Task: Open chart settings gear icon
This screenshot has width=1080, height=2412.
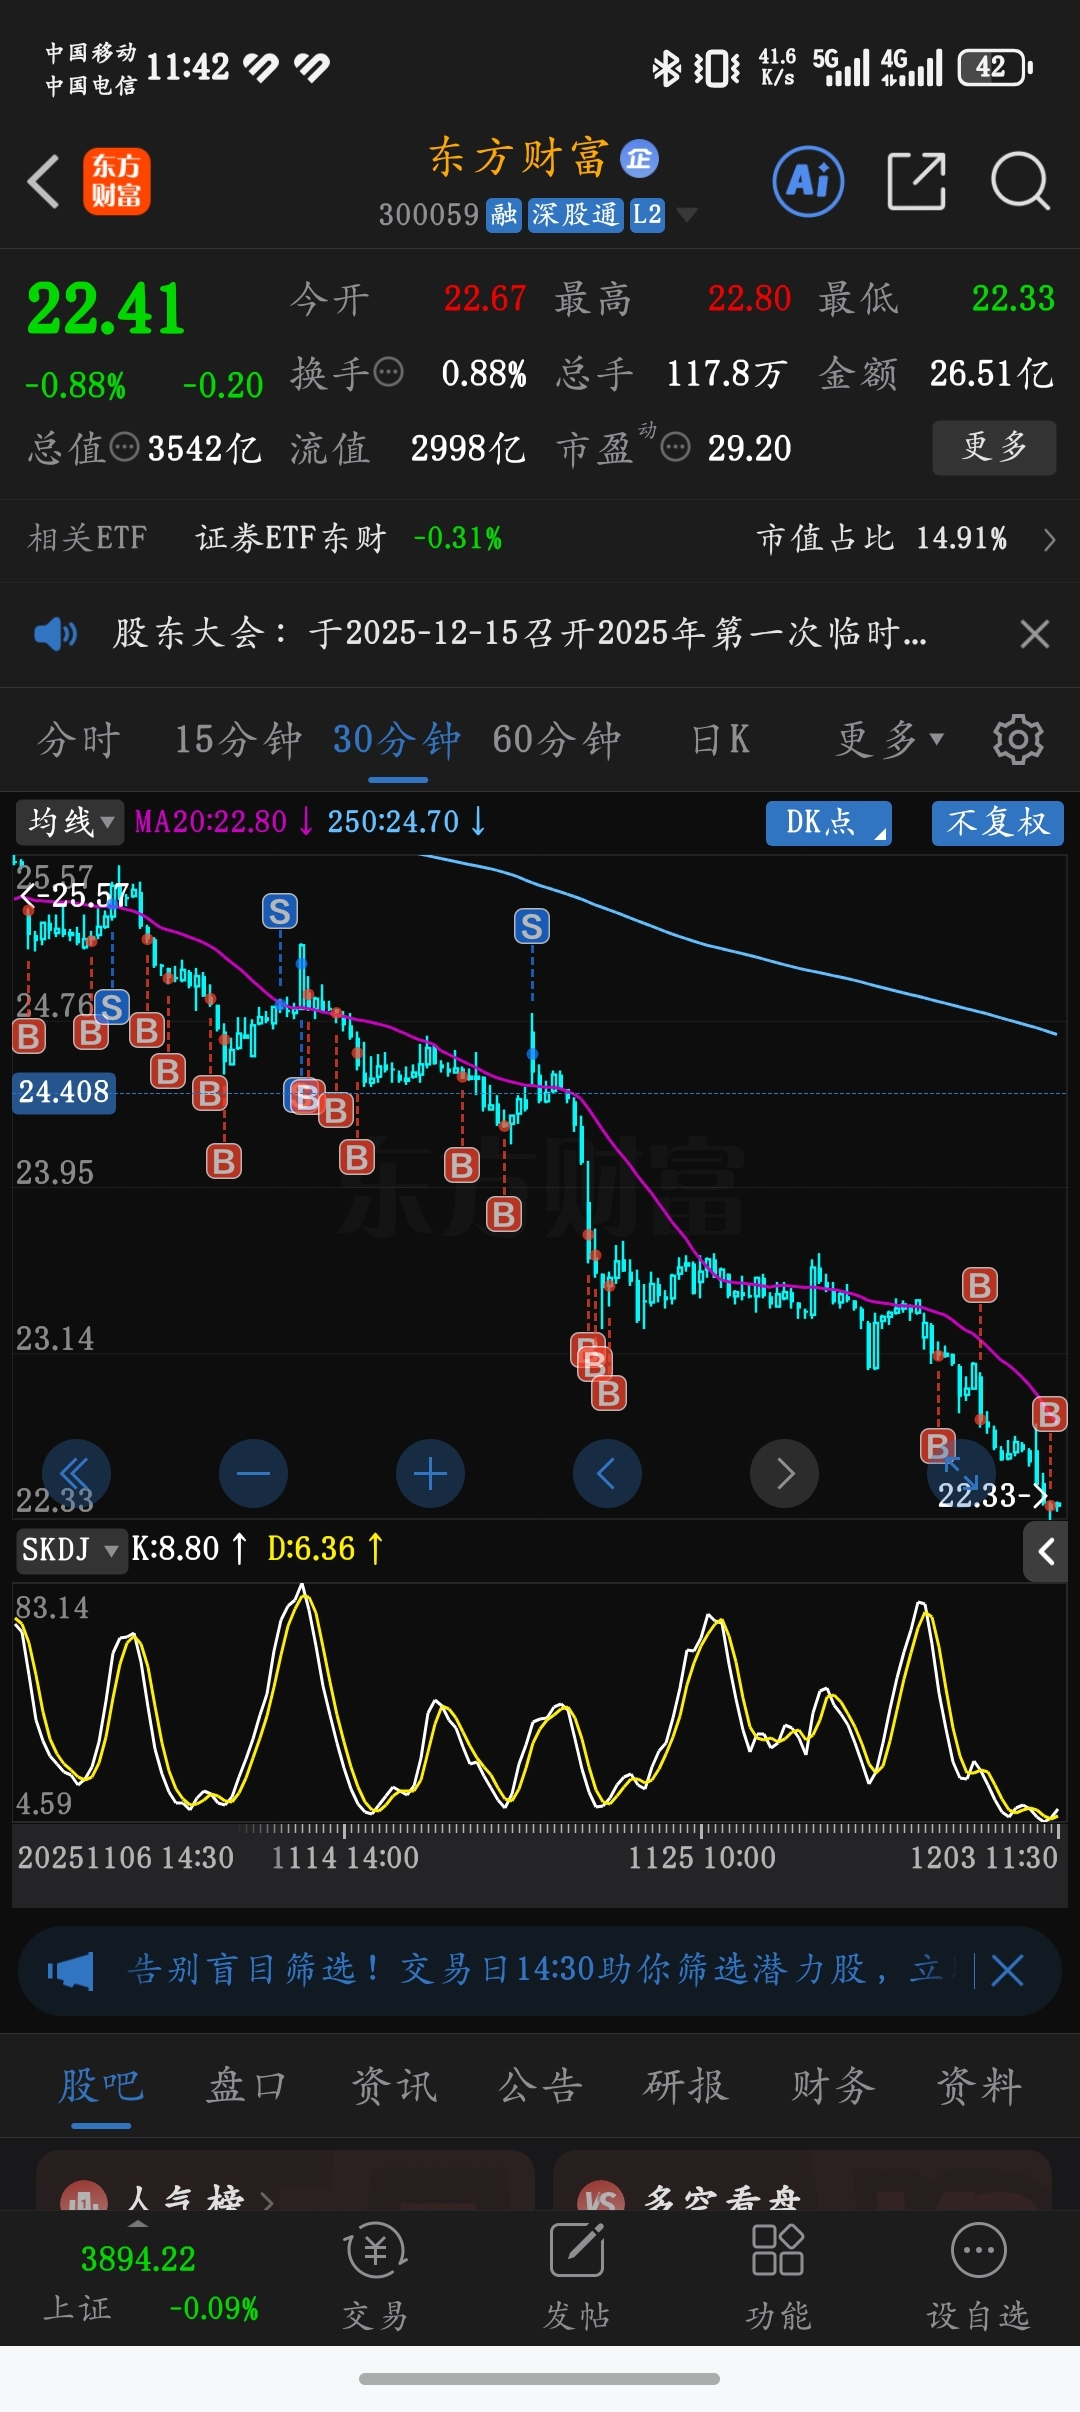Action: coord(1018,740)
